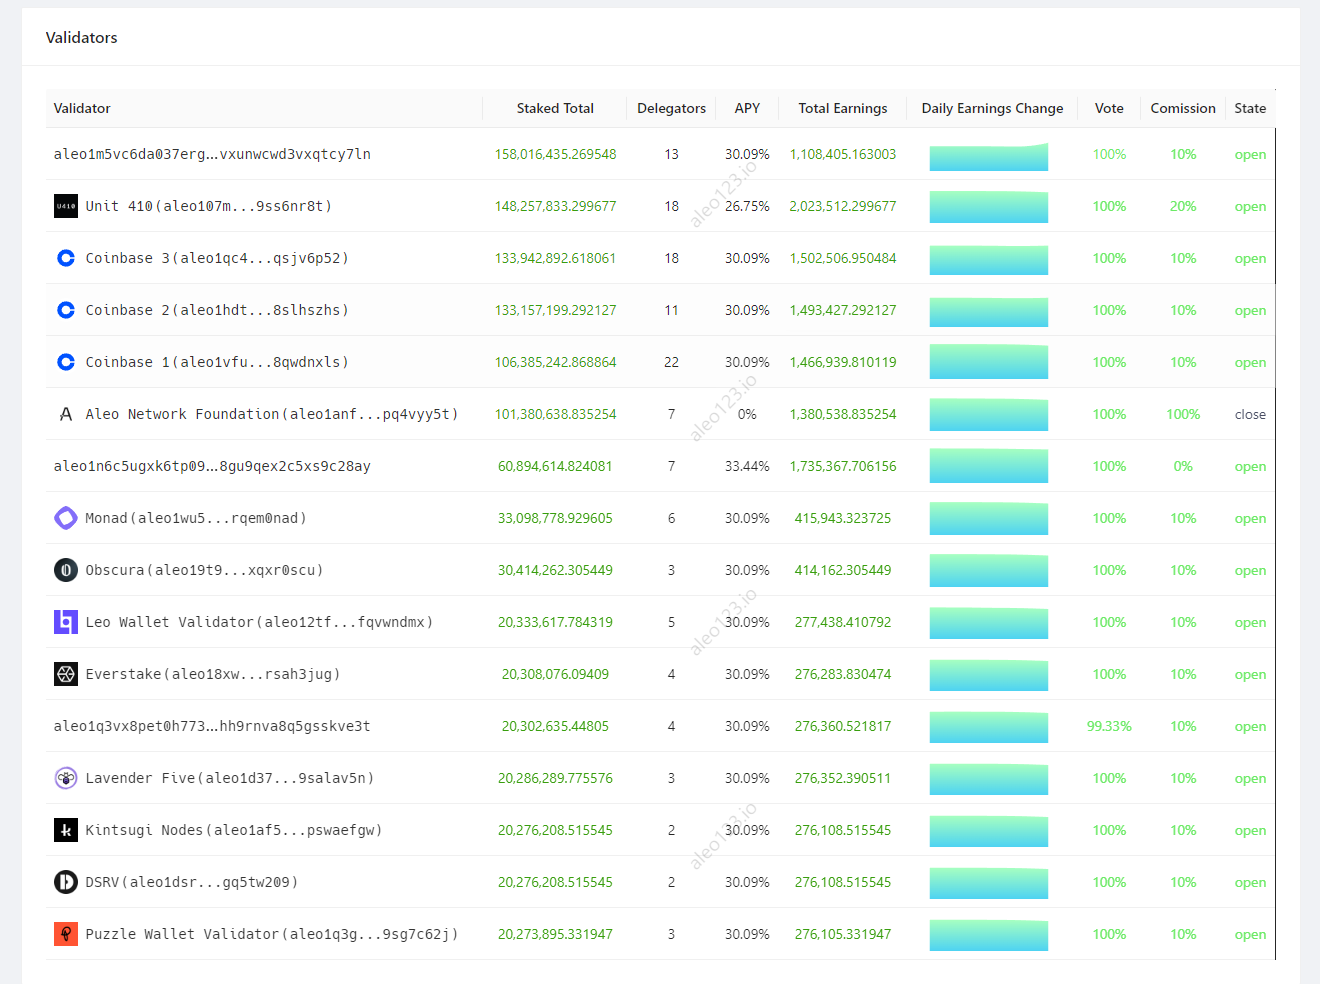Click the Leo Wallet Validator logo
1320x984 pixels.
pos(66,622)
